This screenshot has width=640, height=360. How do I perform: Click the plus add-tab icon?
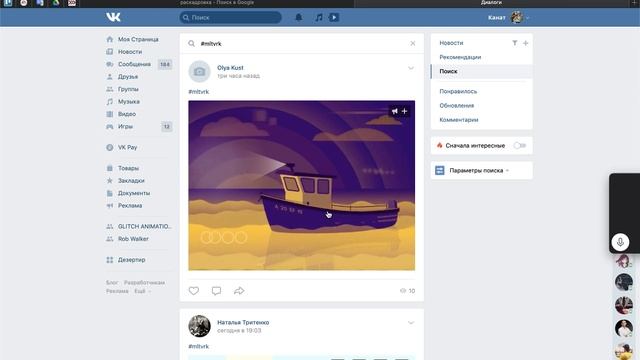coord(526,43)
